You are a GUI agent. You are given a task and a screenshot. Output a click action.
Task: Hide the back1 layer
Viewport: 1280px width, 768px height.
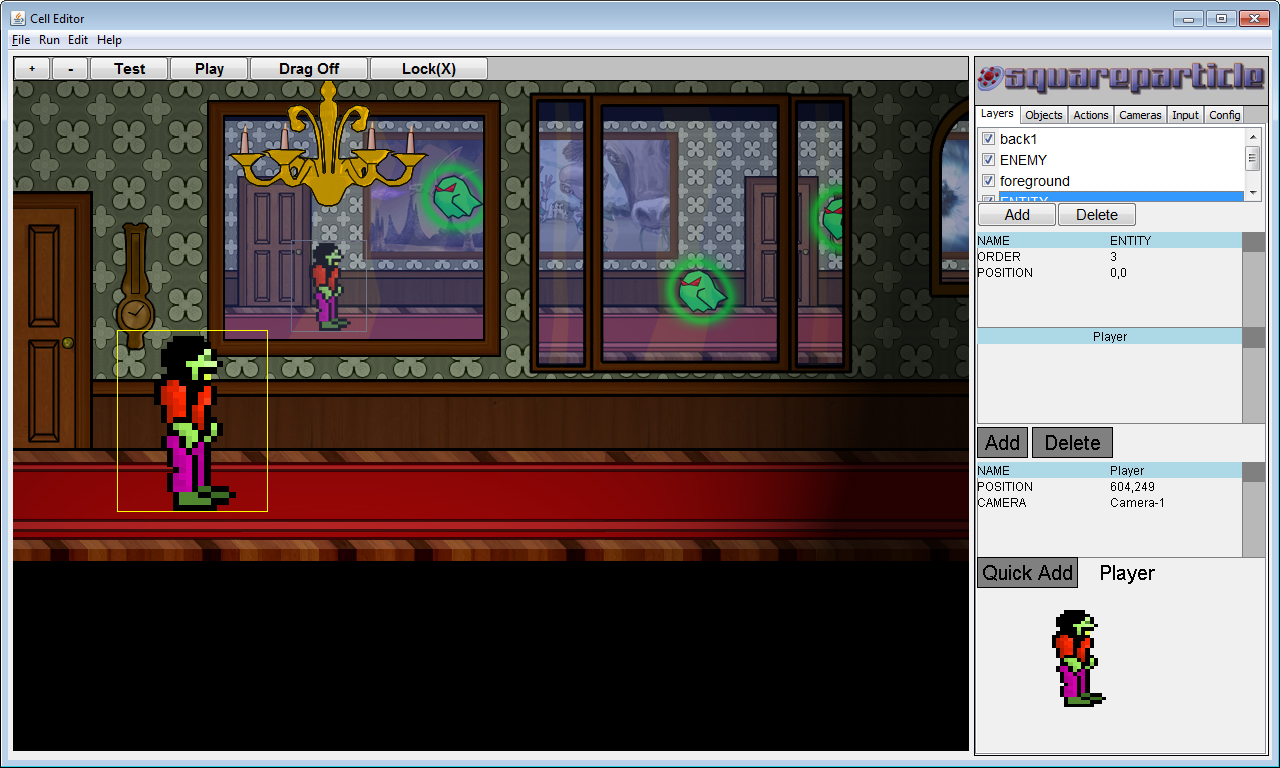988,139
